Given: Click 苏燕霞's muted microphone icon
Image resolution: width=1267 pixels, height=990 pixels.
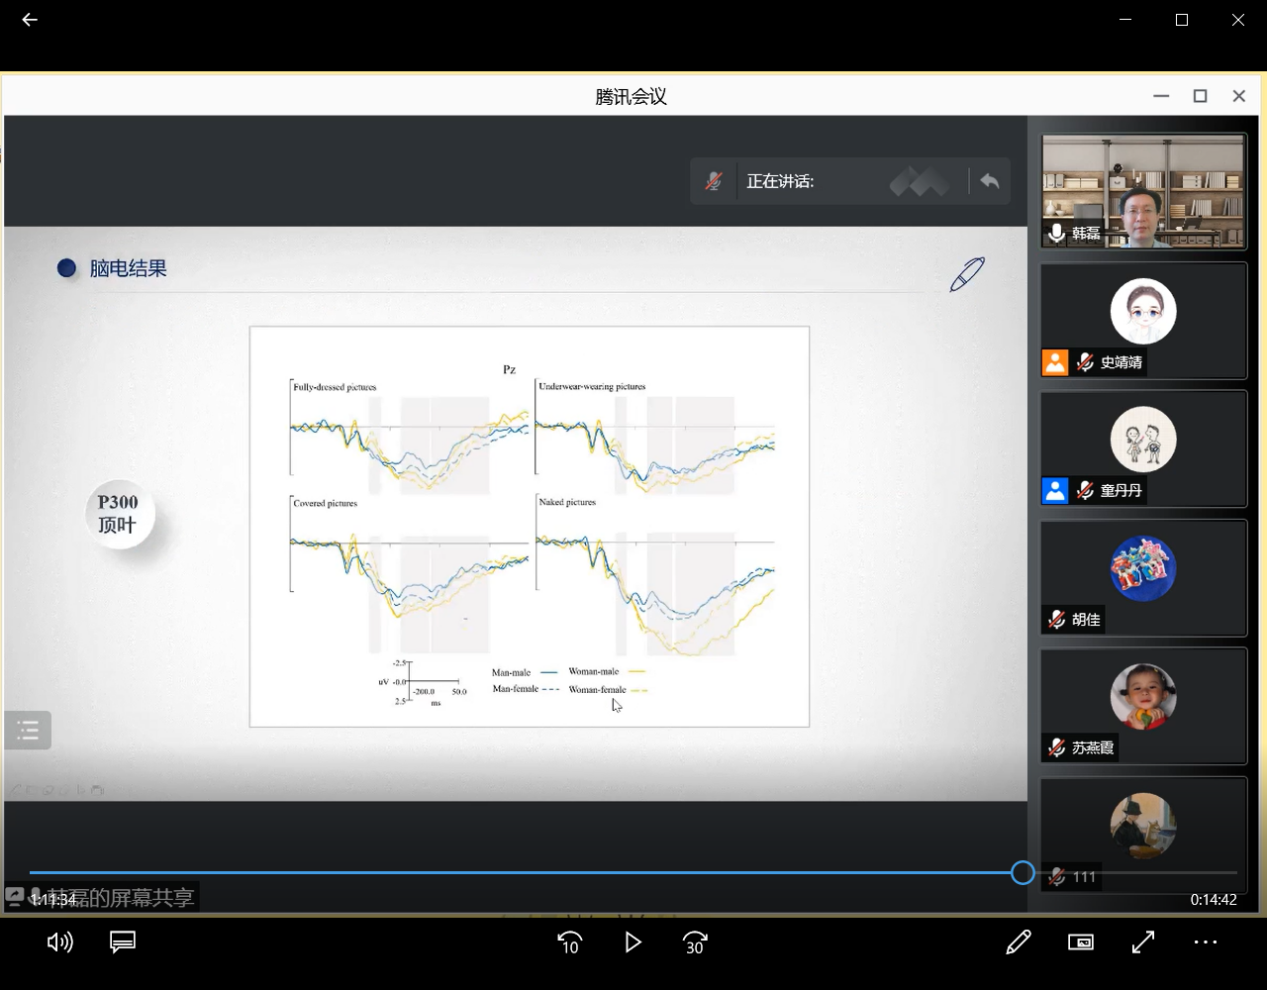Looking at the screenshot, I should point(1056,747).
